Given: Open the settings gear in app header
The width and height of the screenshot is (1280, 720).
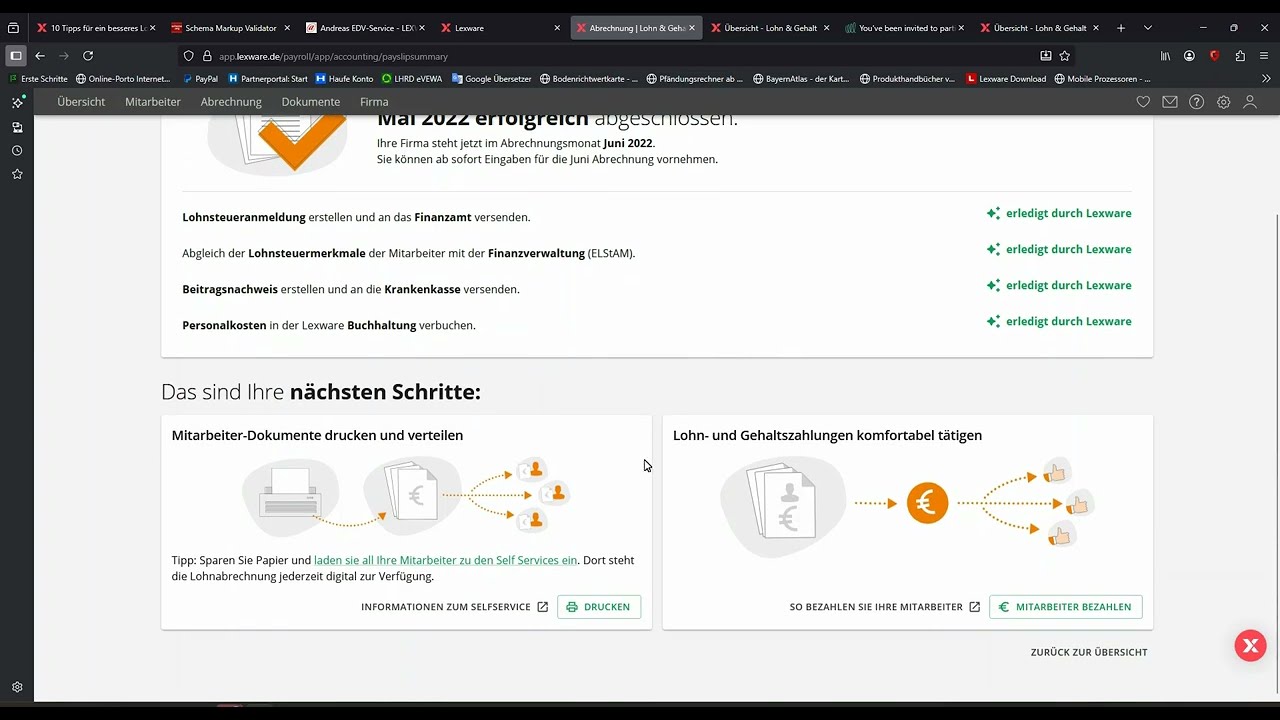Looking at the screenshot, I should pyautogui.click(x=1223, y=102).
